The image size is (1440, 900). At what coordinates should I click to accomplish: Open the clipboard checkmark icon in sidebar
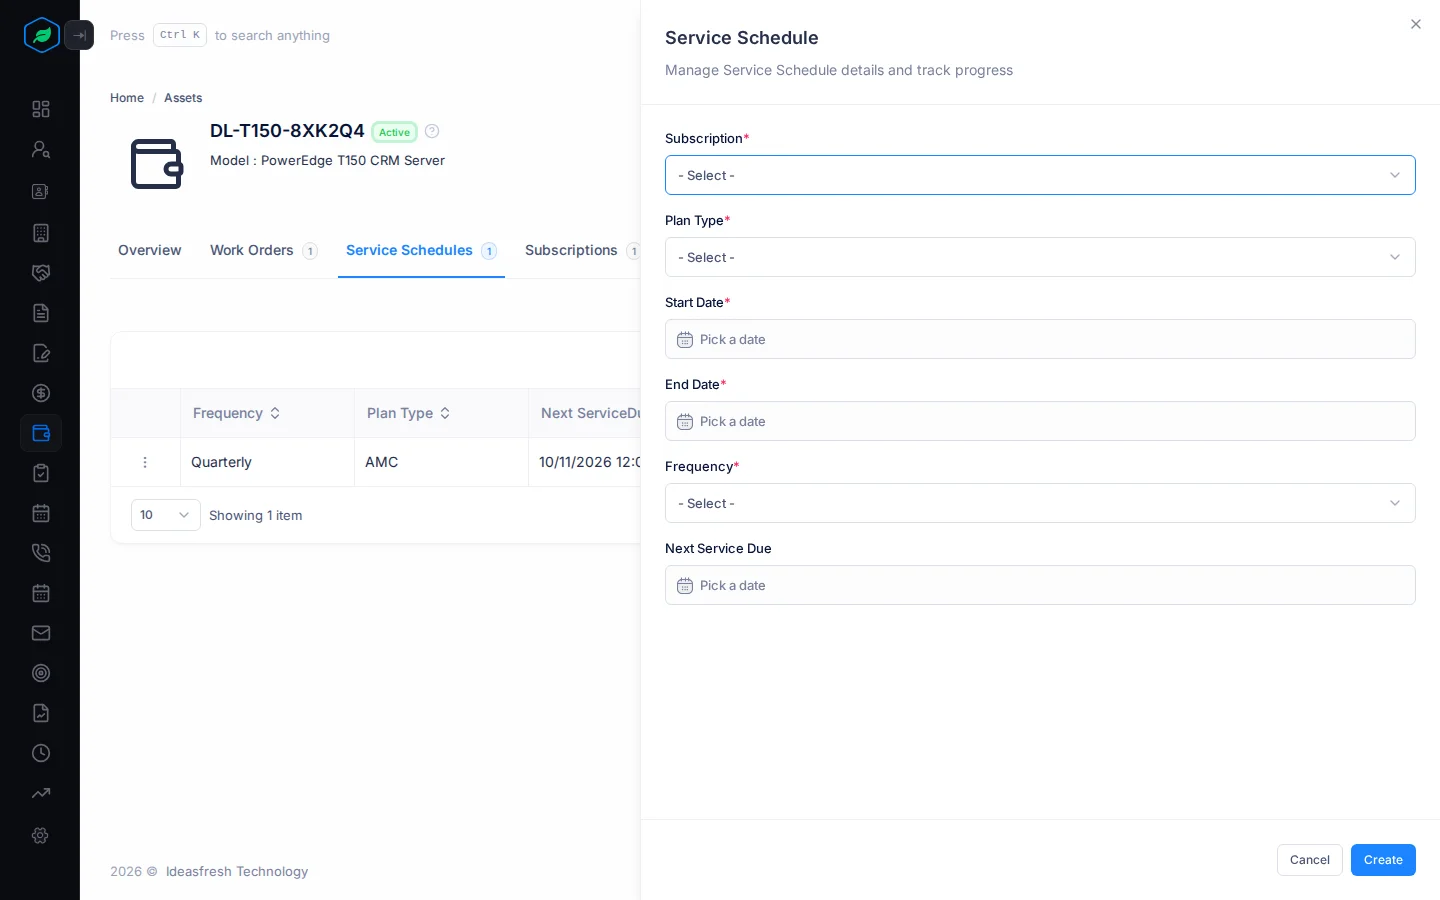[41, 473]
